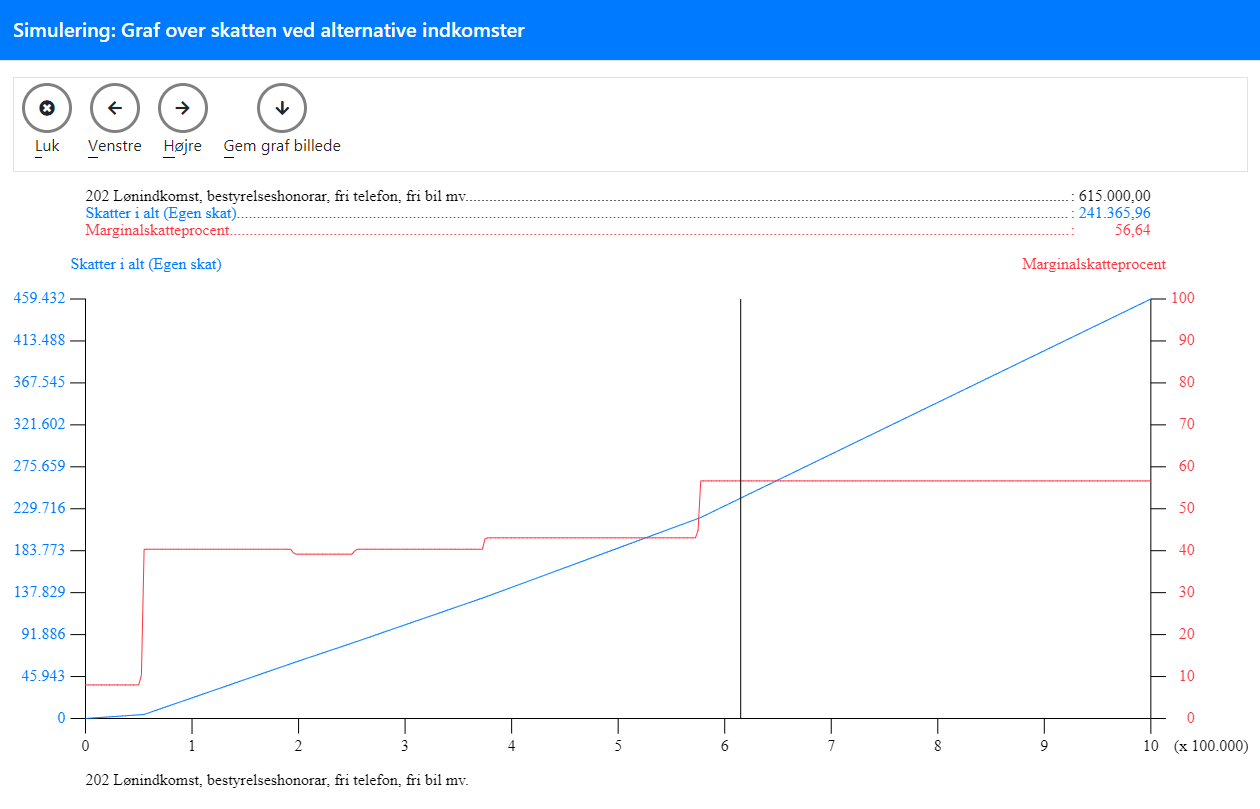Click the 'Venstre' text label
The image size is (1260, 809).
click(x=115, y=146)
